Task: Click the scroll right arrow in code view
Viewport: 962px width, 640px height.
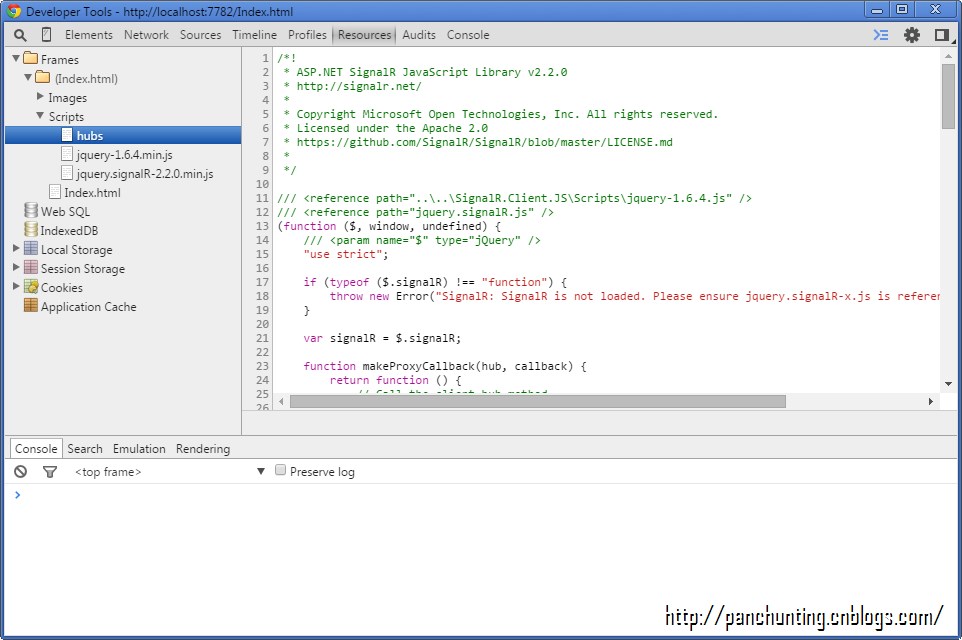Action: click(x=931, y=401)
